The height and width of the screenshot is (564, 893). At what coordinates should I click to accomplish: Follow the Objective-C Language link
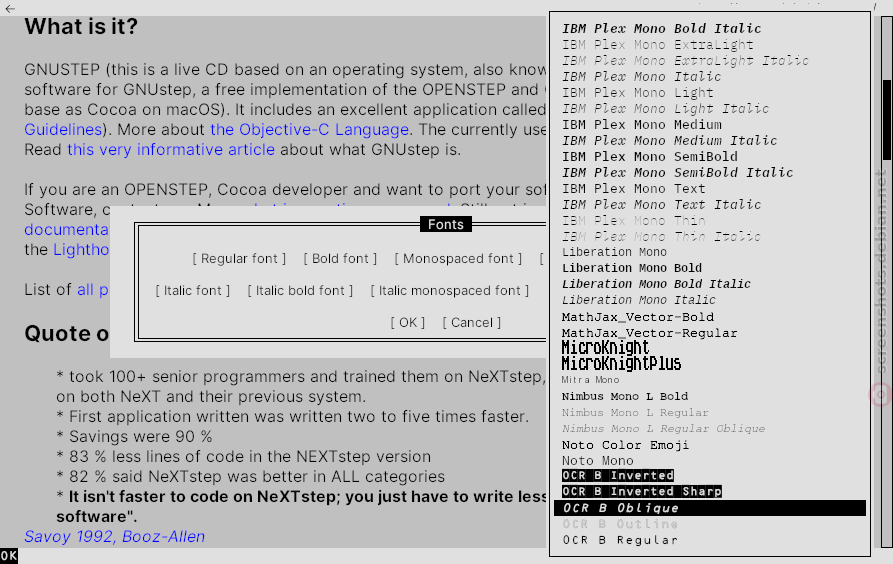pos(309,129)
